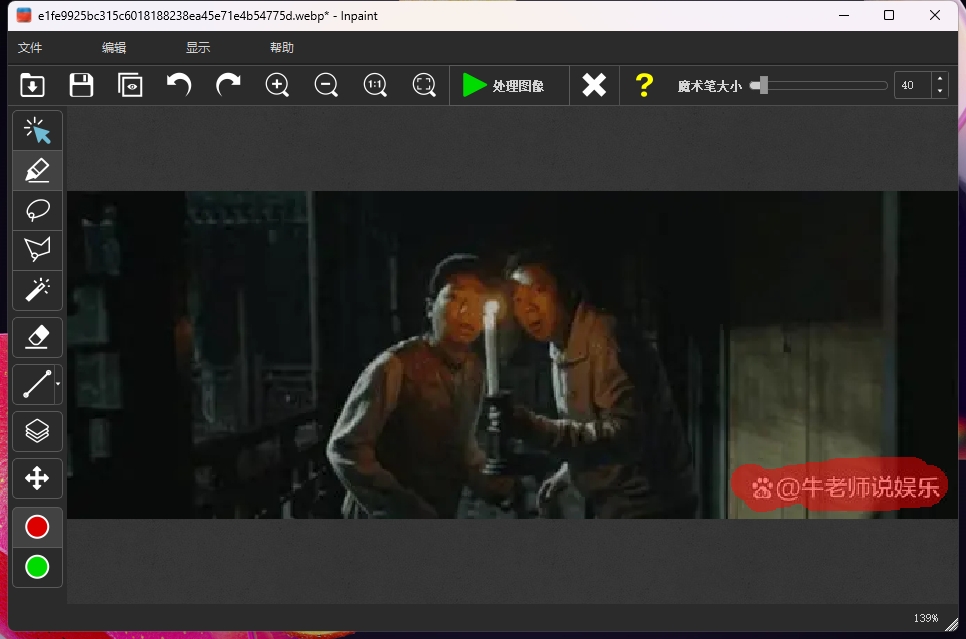Select the magic pointer selection tool

tap(37, 131)
